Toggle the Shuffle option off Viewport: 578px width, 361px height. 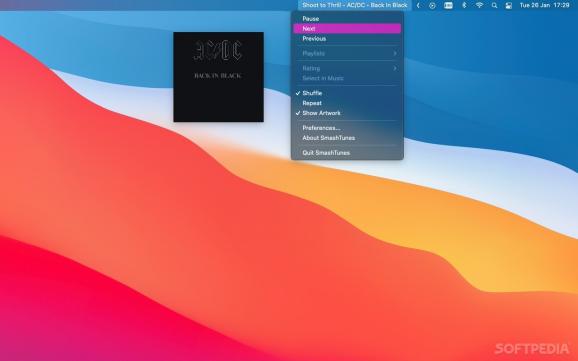coord(347,93)
